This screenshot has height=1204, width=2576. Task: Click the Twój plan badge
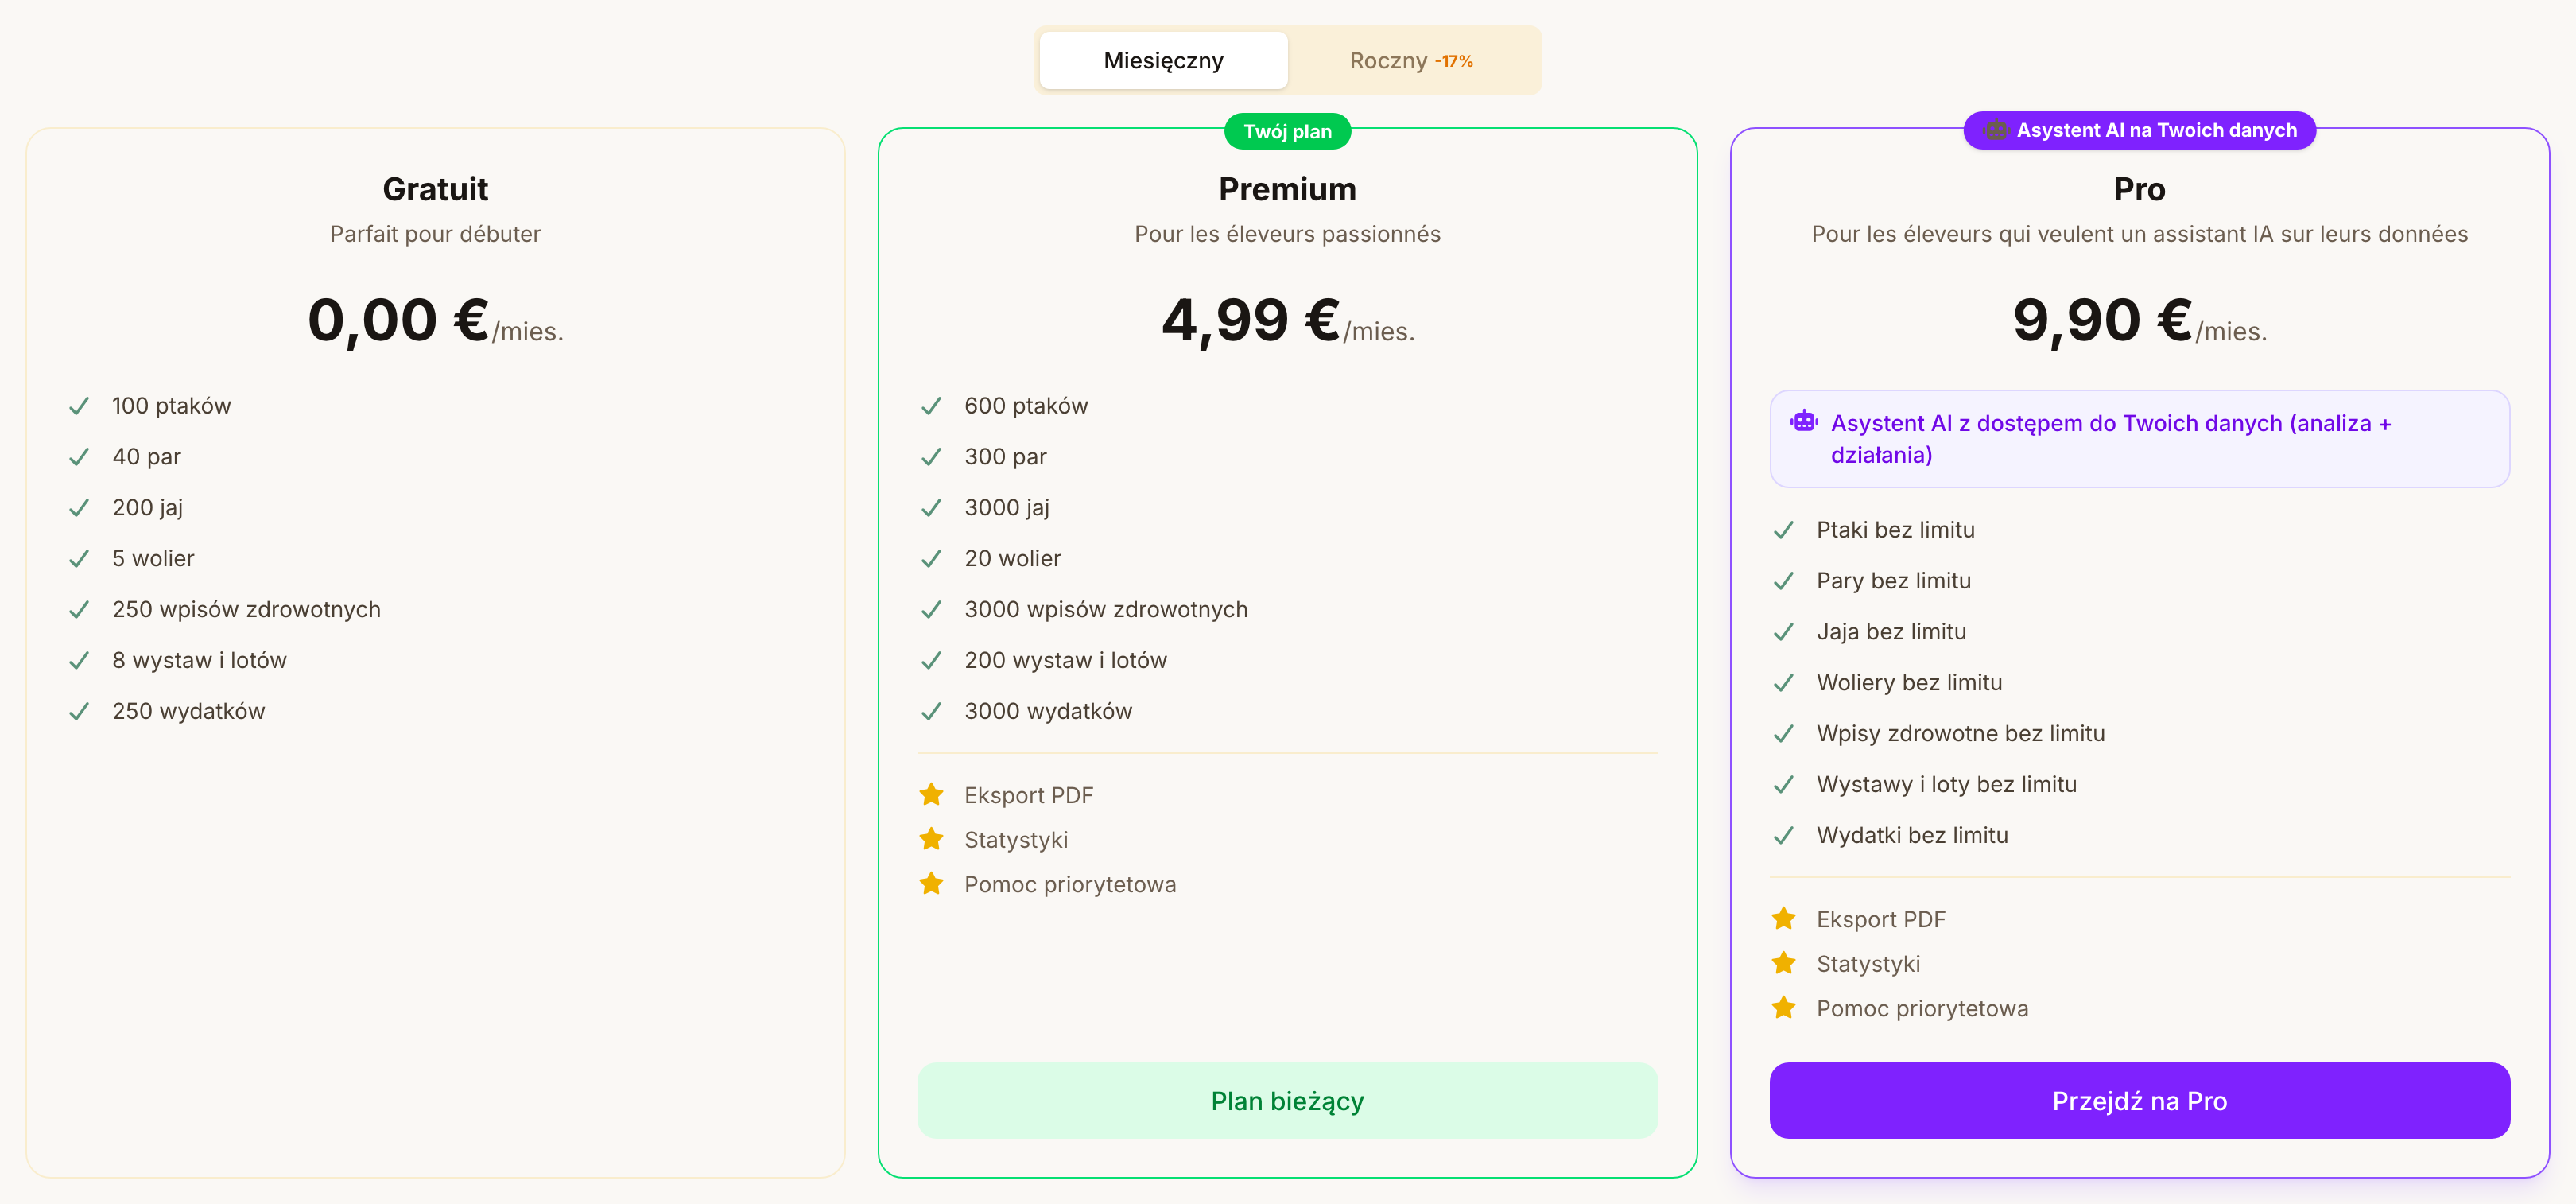pyautogui.click(x=1287, y=131)
